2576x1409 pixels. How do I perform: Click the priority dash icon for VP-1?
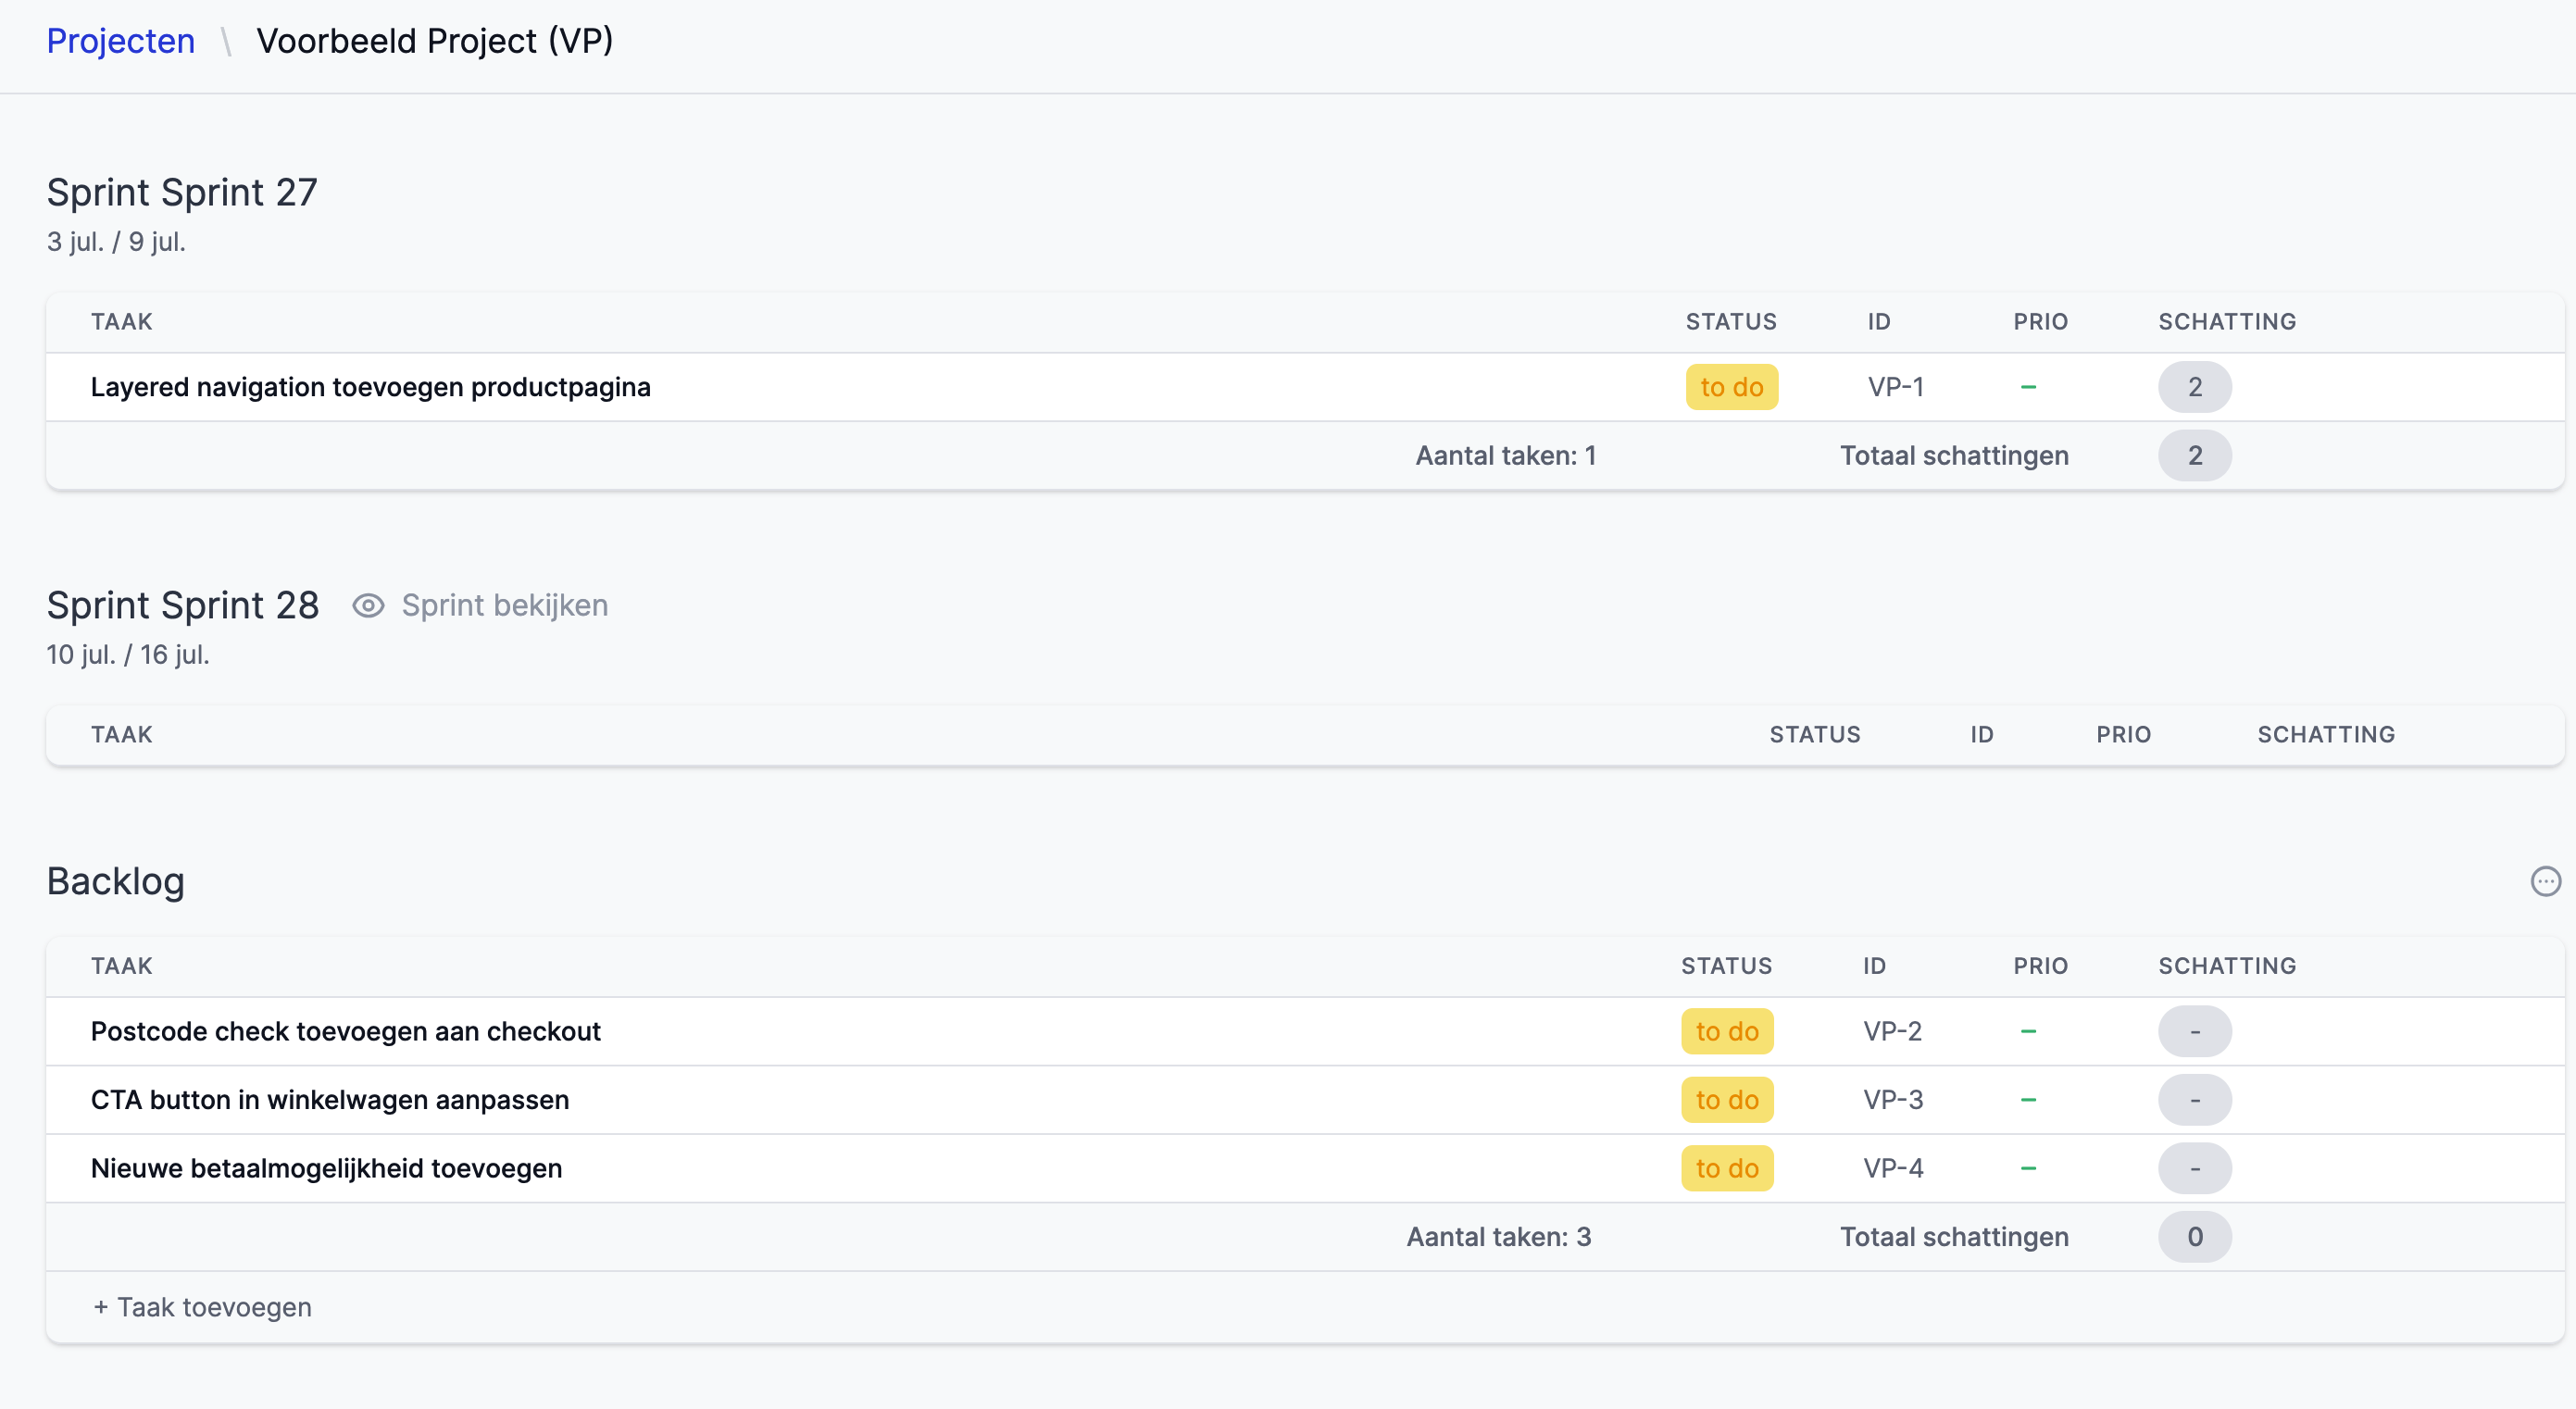(2028, 387)
